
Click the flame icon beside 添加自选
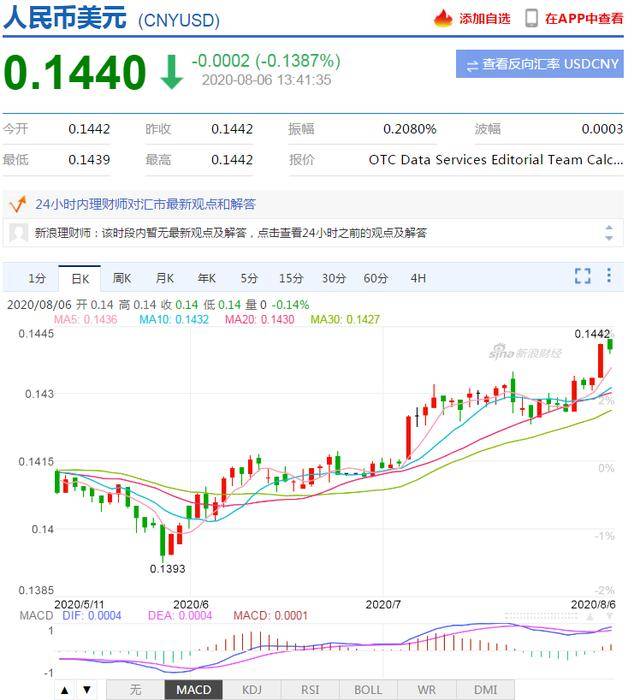(443, 18)
